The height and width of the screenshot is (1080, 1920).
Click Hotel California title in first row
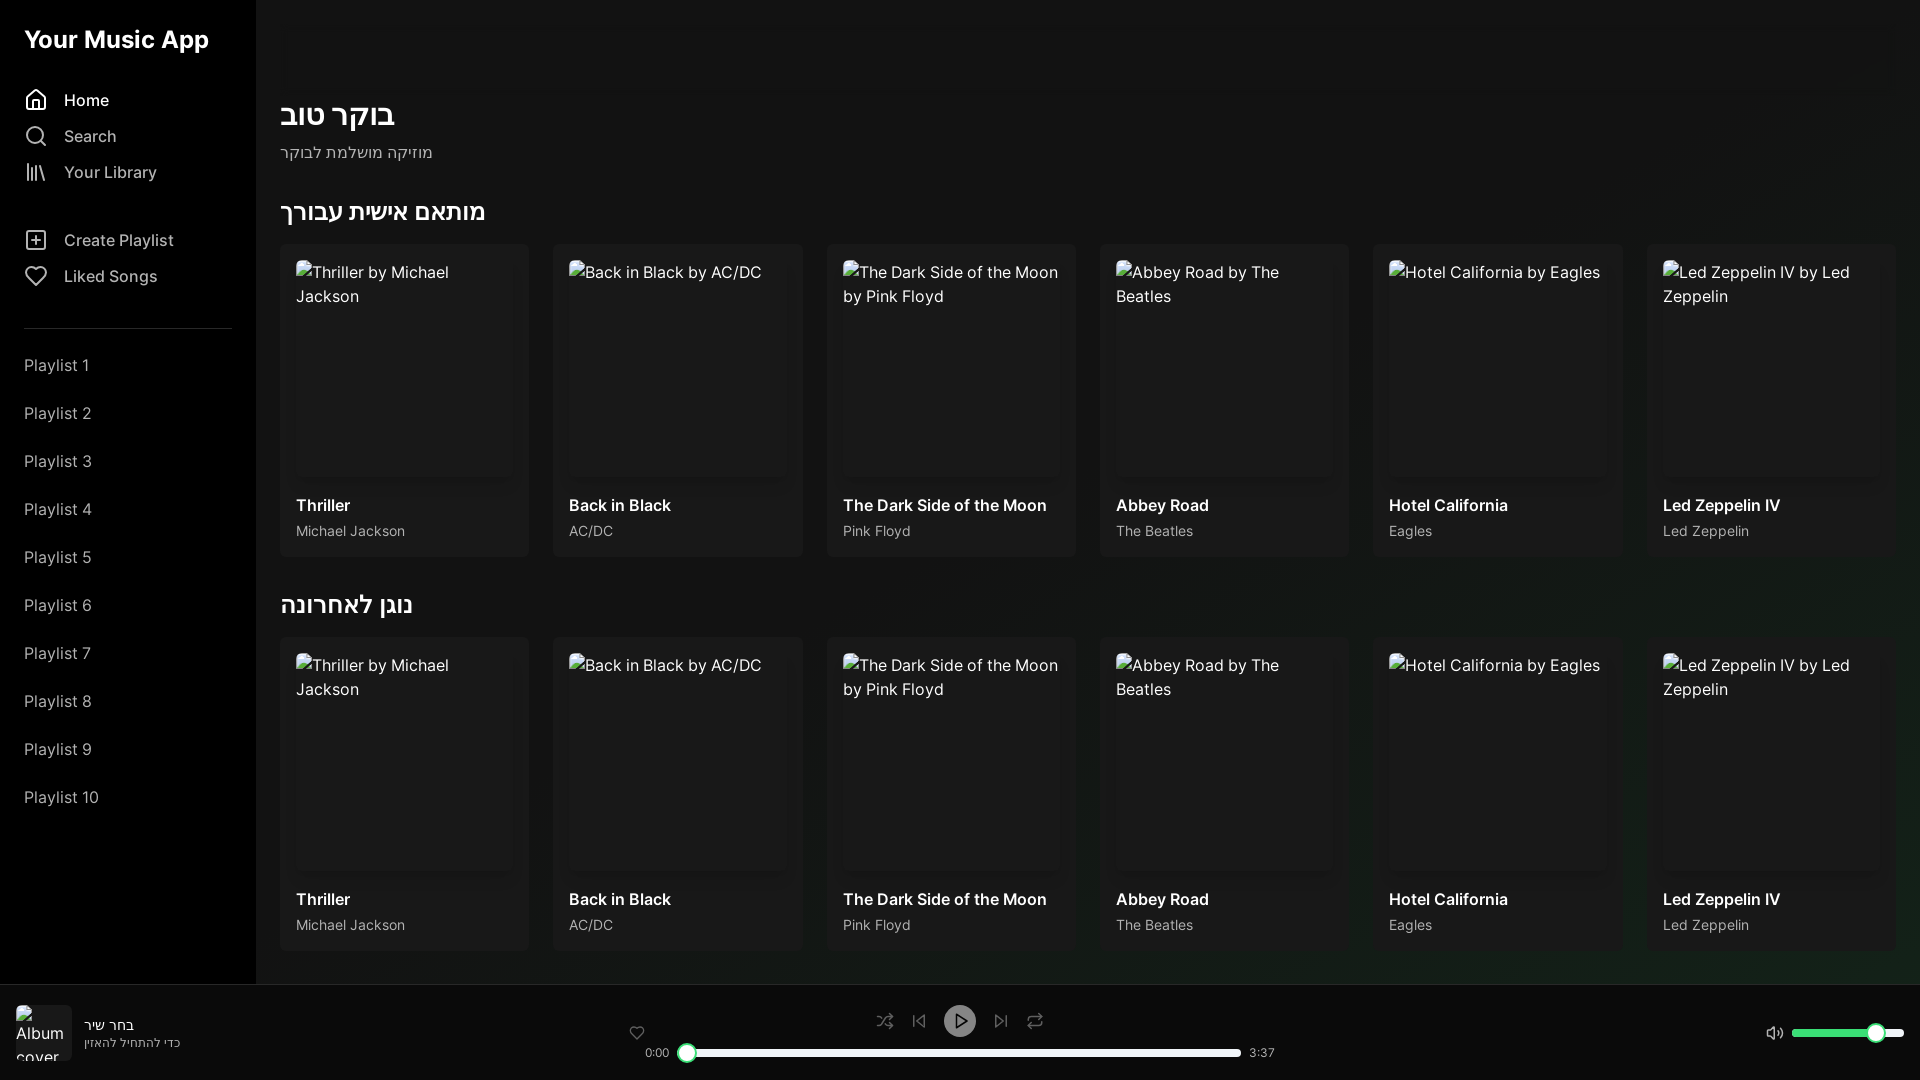pos(1448,505)
